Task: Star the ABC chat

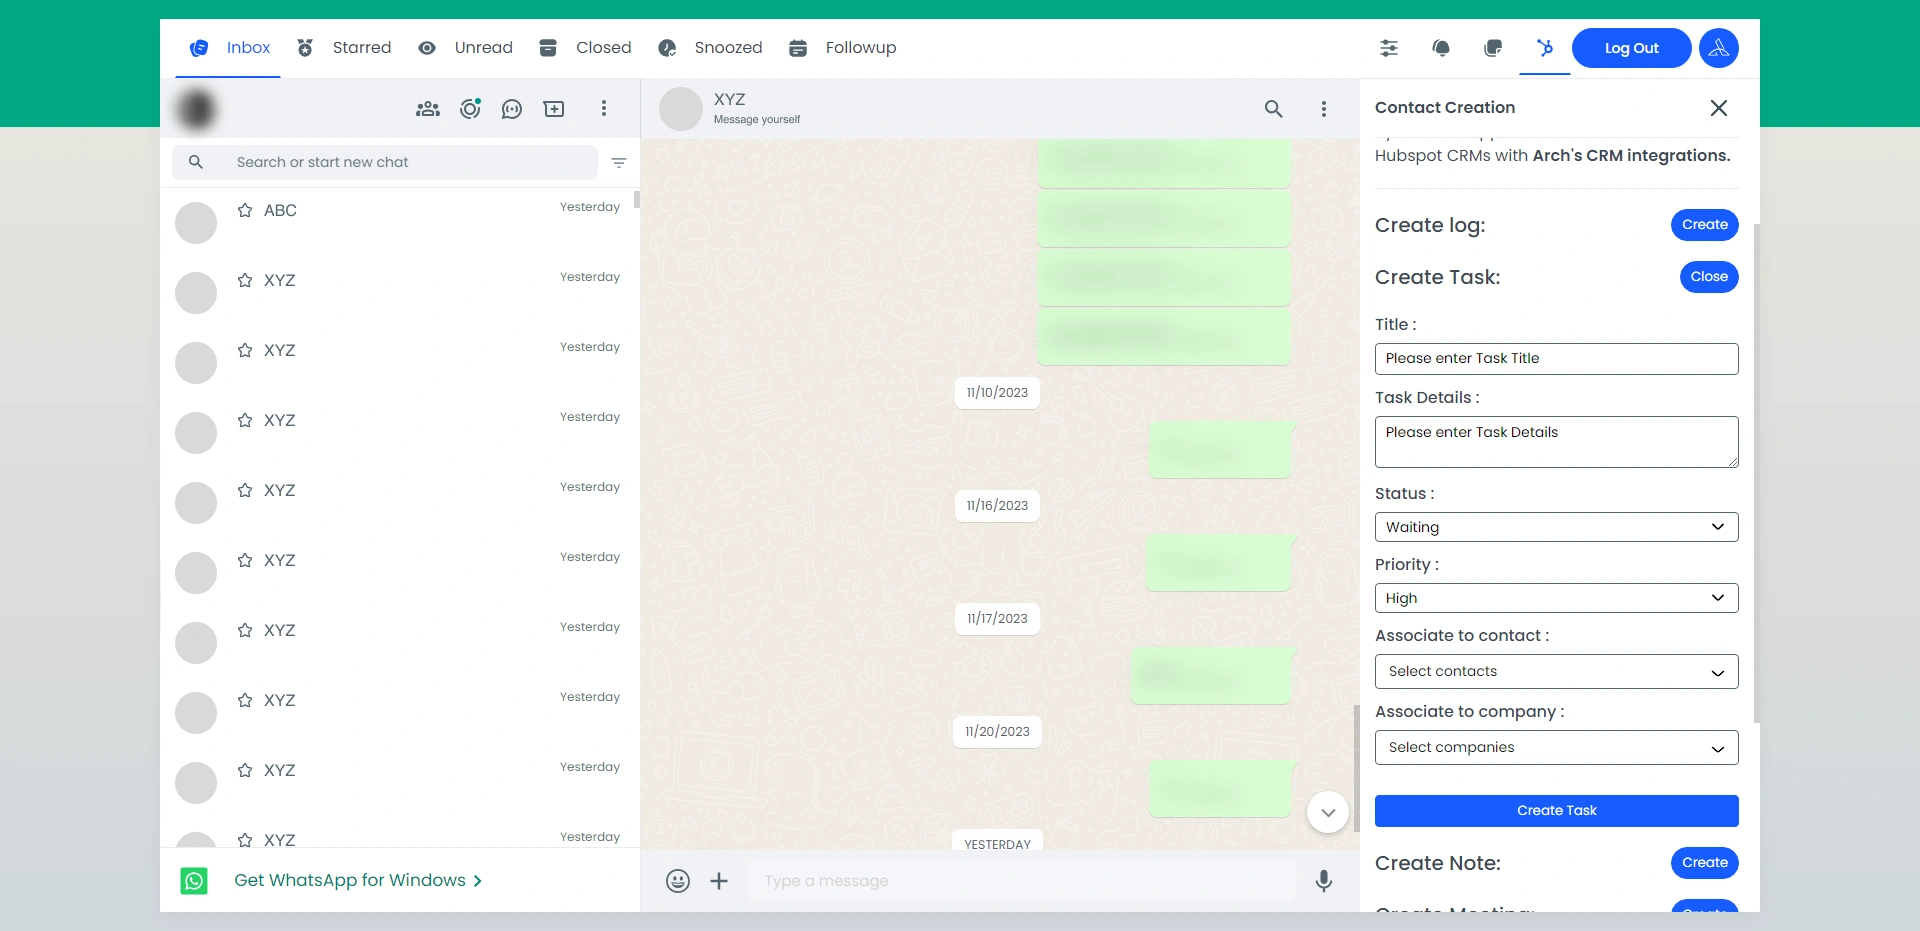Action: pyautogui.click(x=245, y=211)
